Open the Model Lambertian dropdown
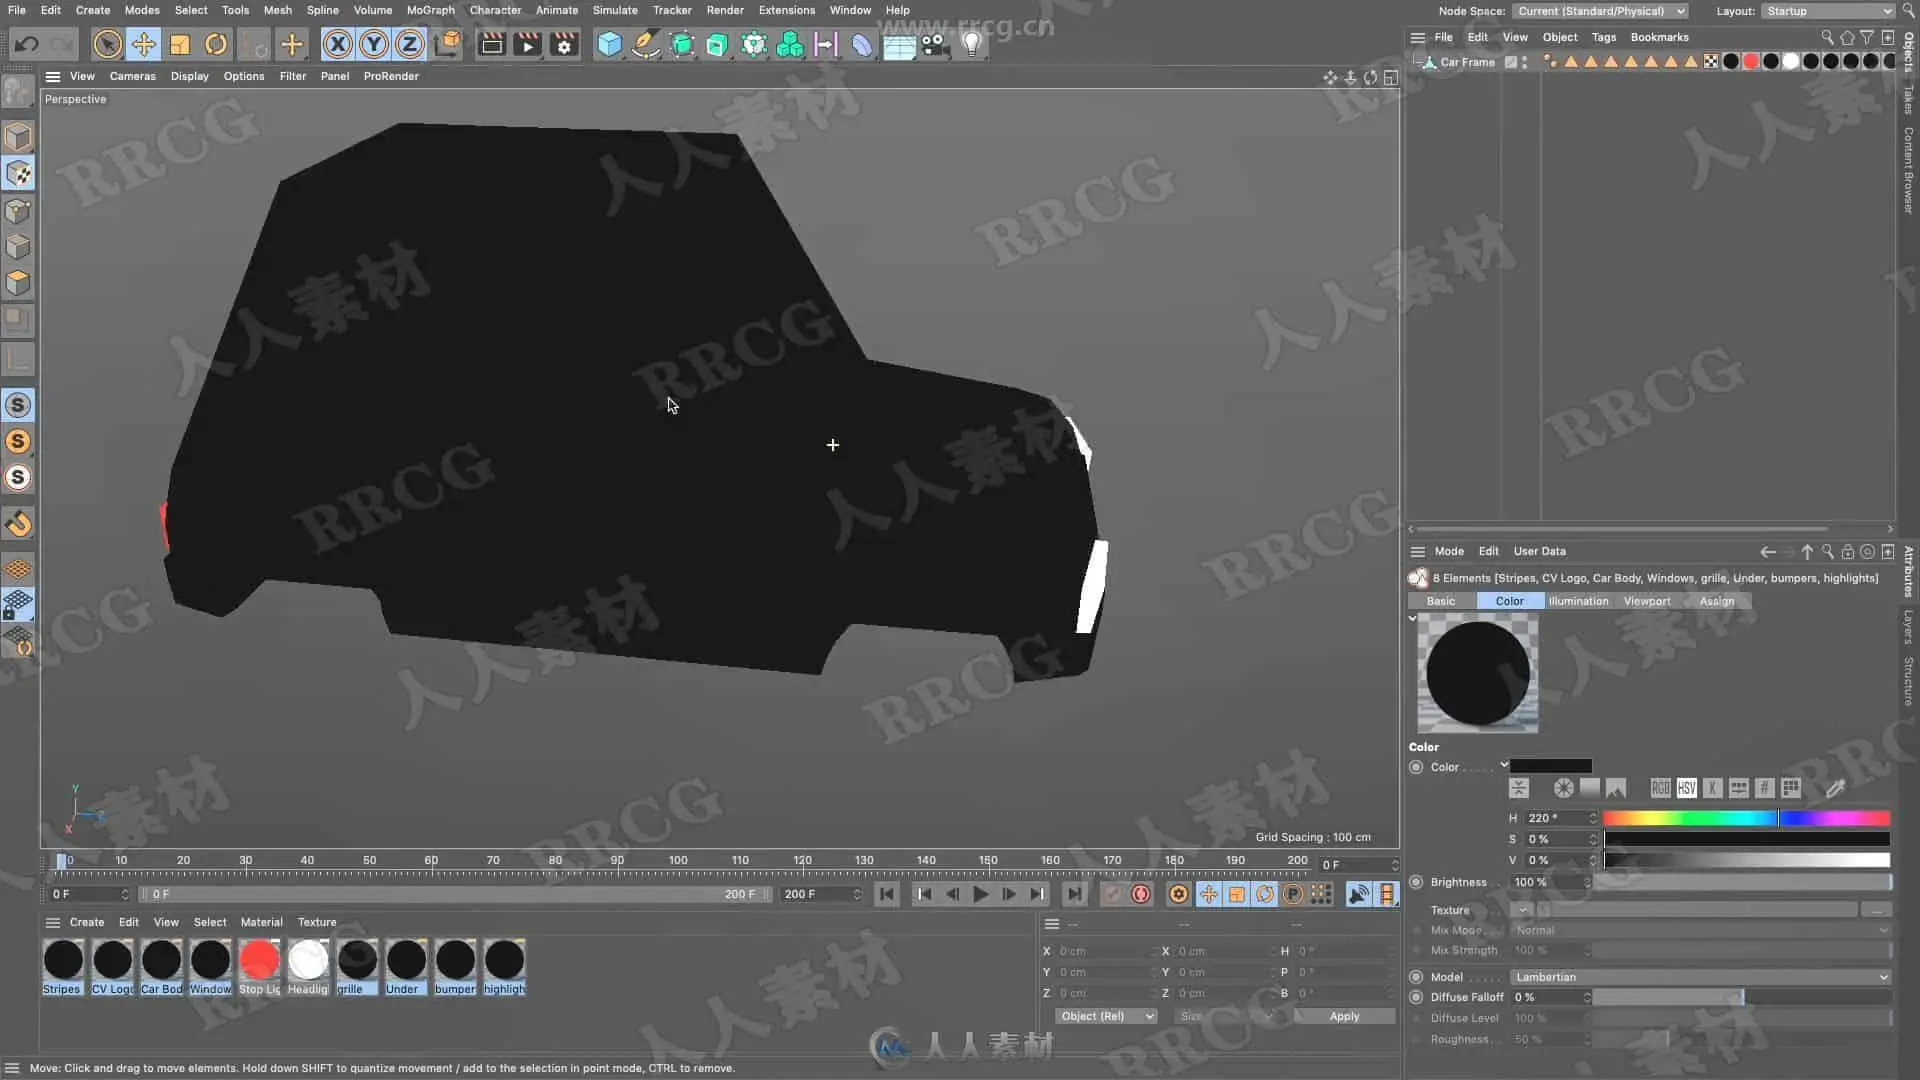1920x1080 pixels. click(x=1700, y=977)
